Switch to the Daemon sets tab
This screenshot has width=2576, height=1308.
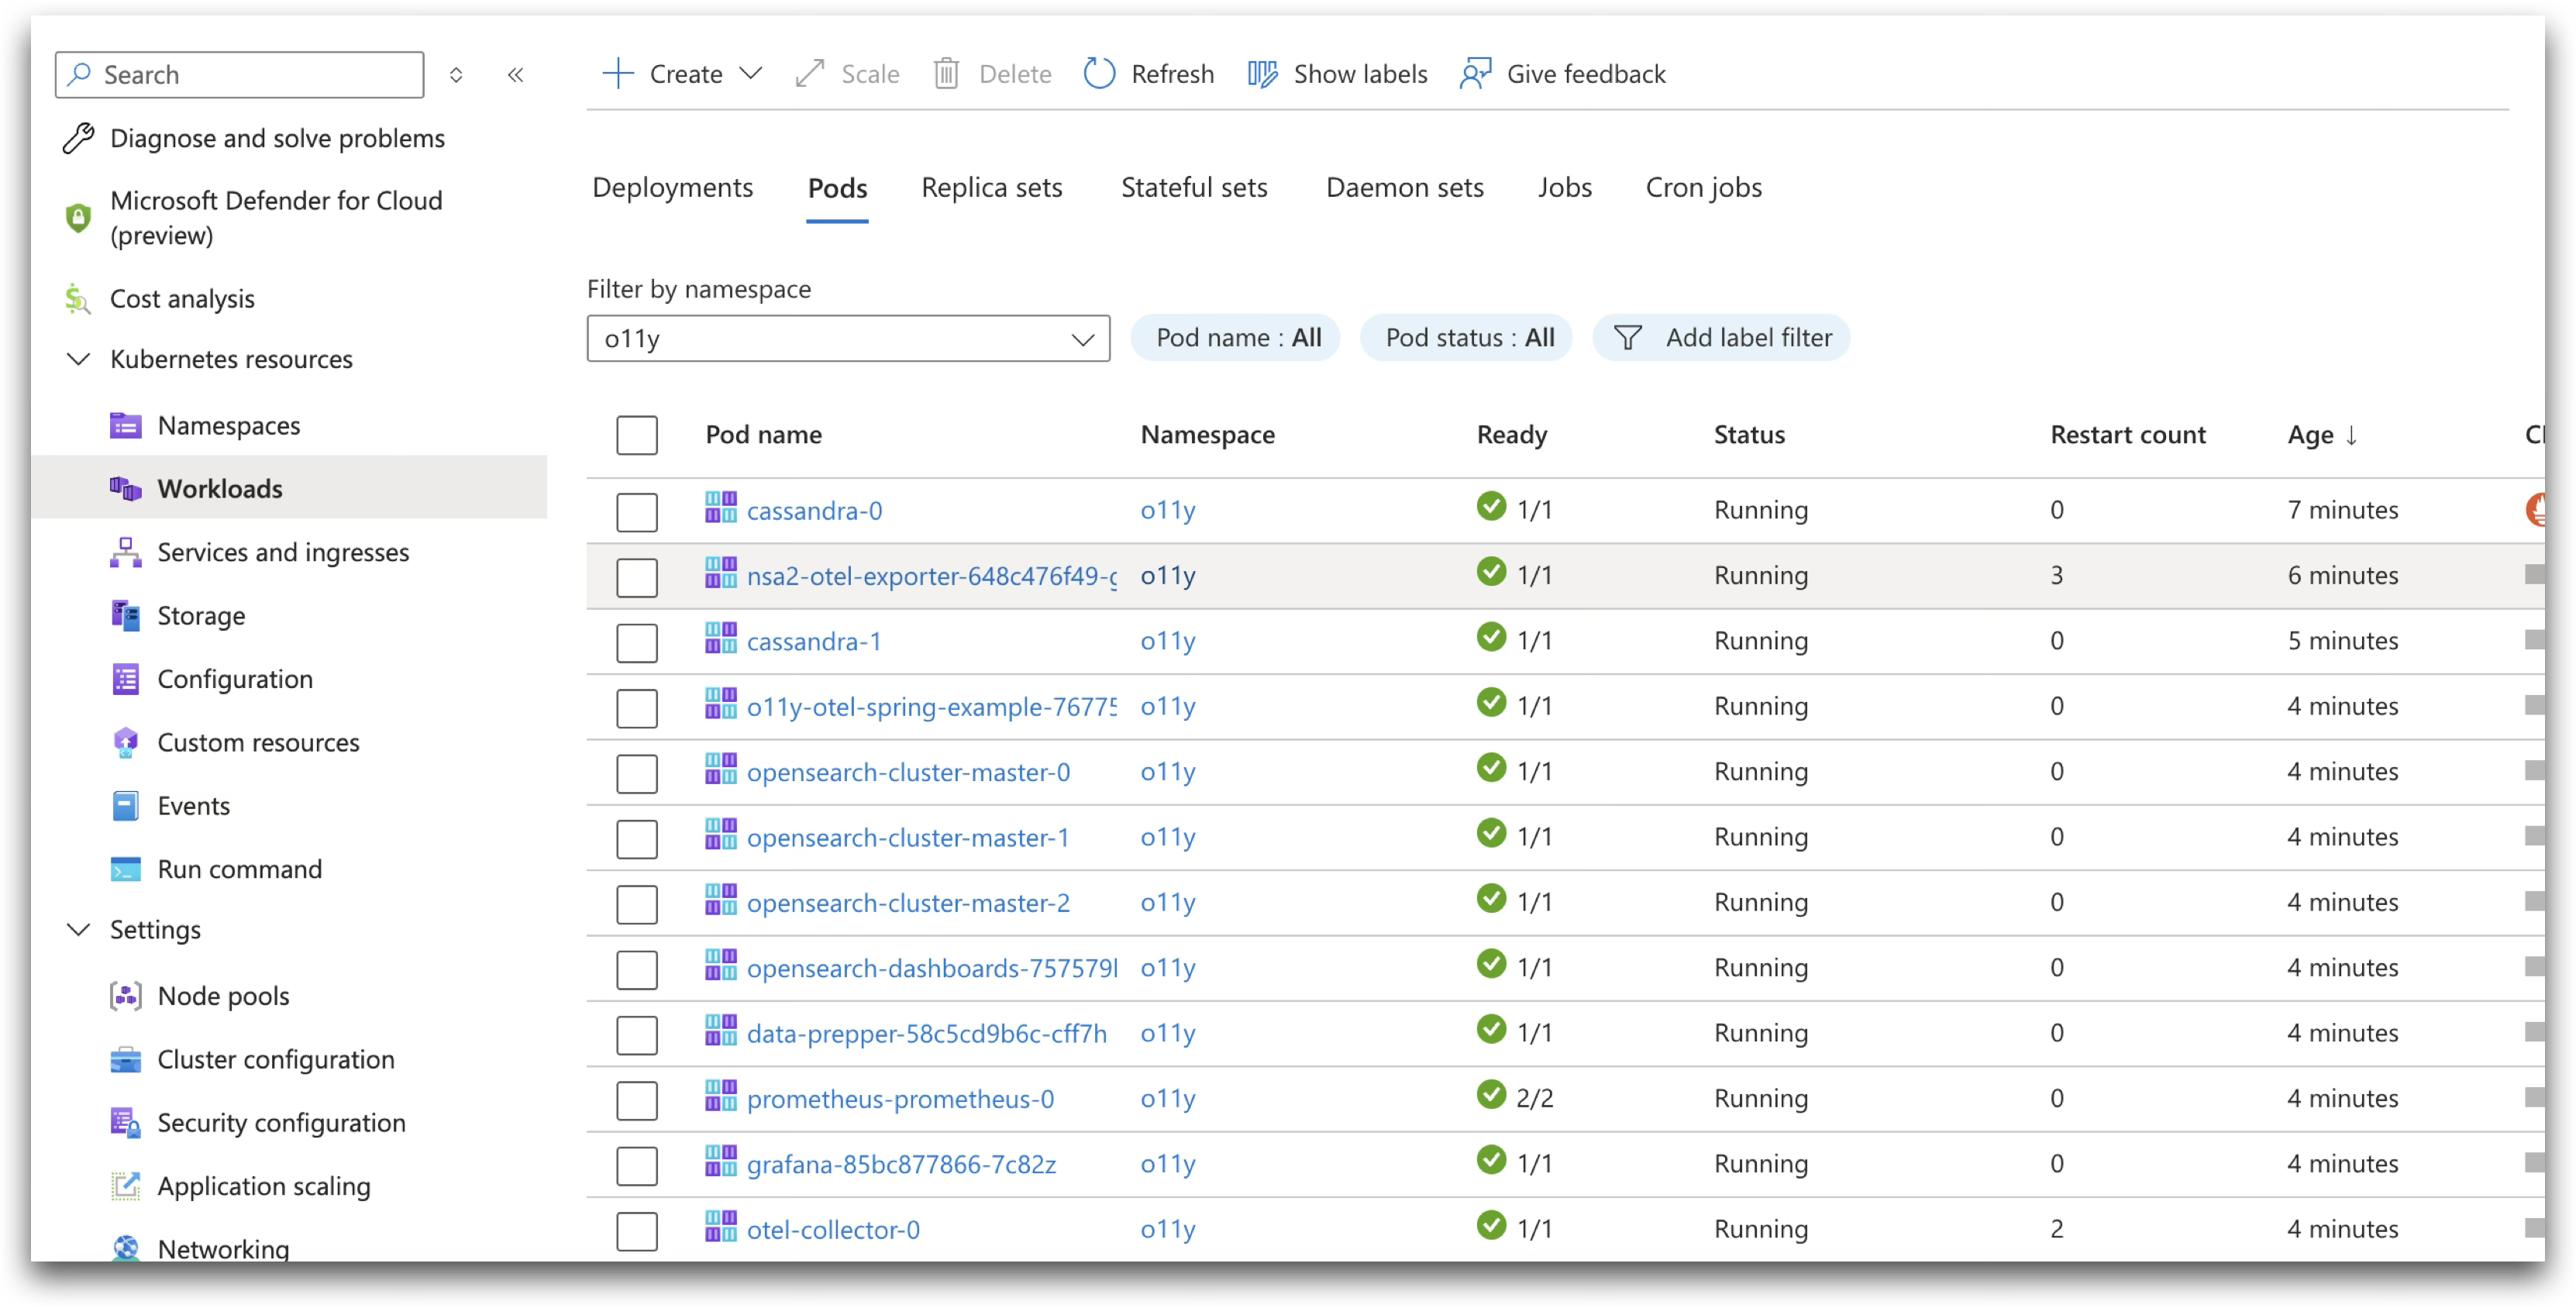[x=1404, y=188]
